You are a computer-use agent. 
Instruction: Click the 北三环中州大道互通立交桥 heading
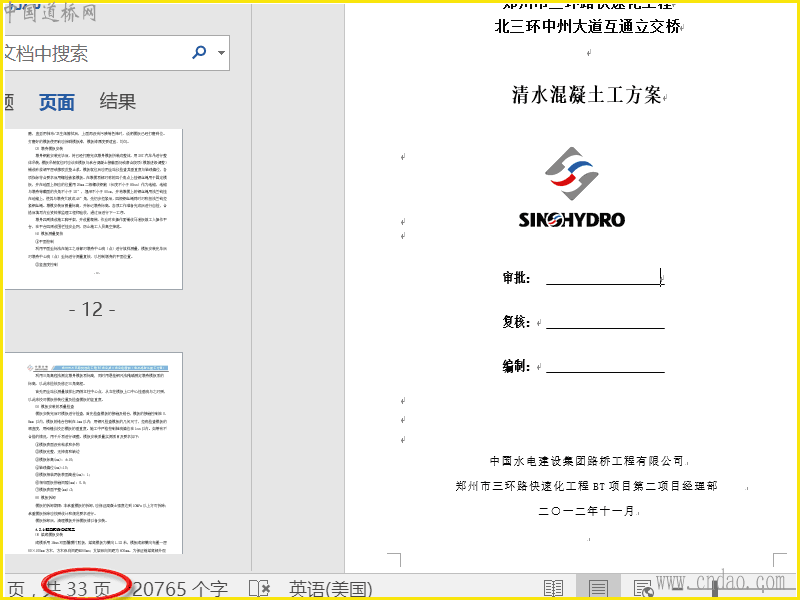click(587, 26)
